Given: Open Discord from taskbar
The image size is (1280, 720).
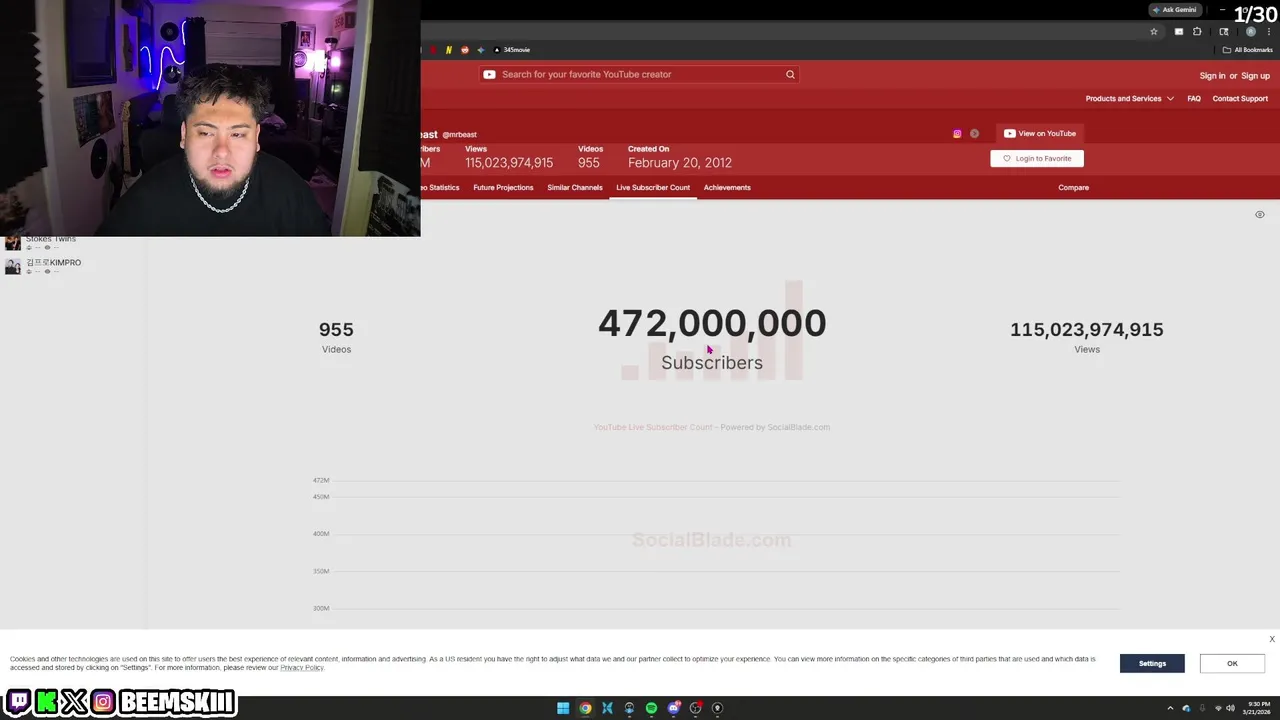Looking at the screenshot, I should click(673, 708).
